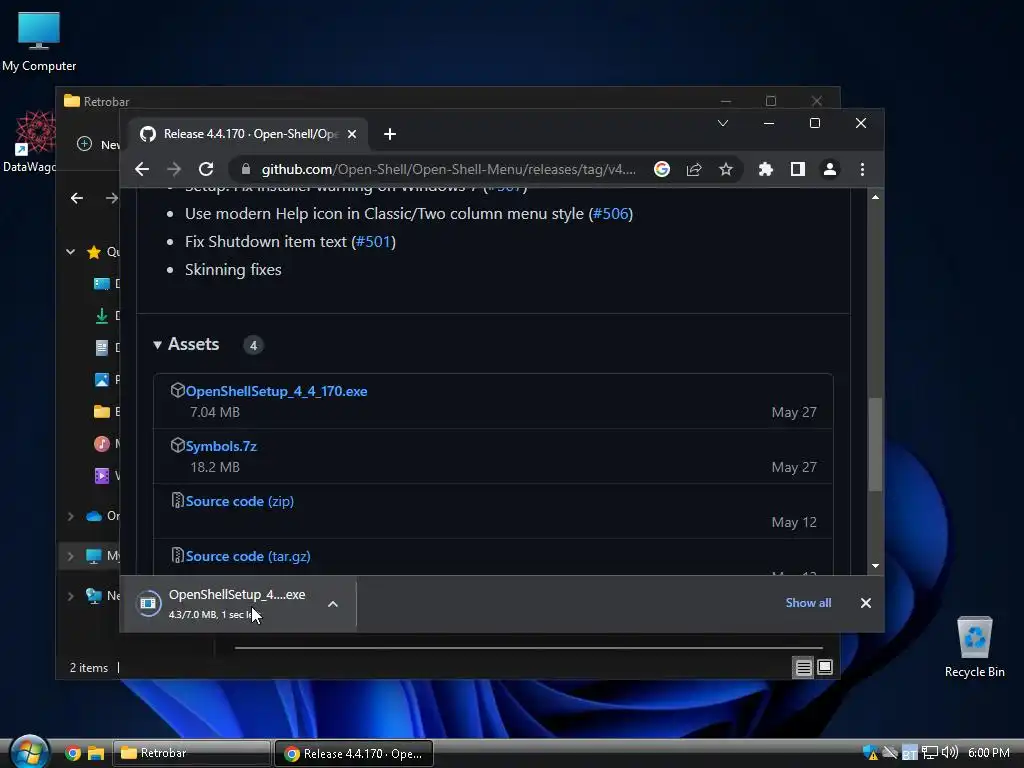Collapse Quick access in Explorer sidebar
Image resolution: width=1024 pixels, height=768 pixels.
tap(71, 251)
